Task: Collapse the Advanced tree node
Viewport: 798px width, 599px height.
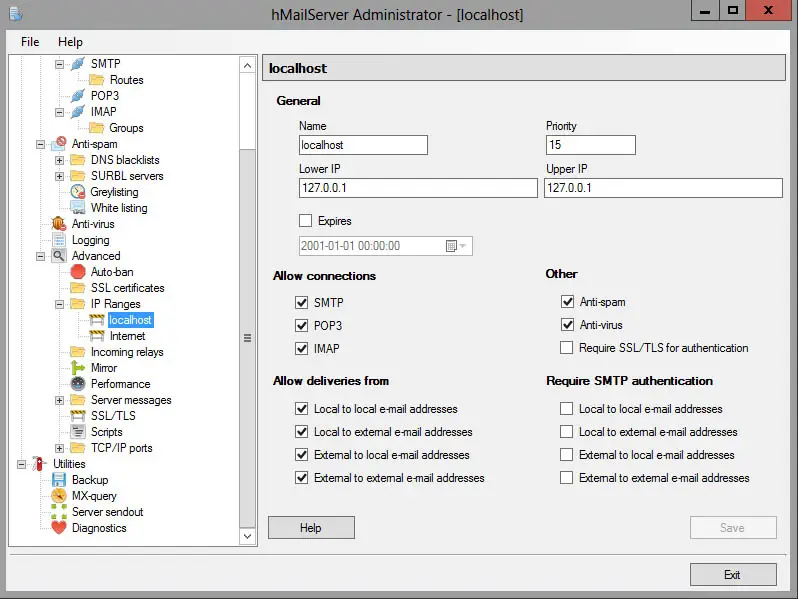Action: click(x=41, y=256)
